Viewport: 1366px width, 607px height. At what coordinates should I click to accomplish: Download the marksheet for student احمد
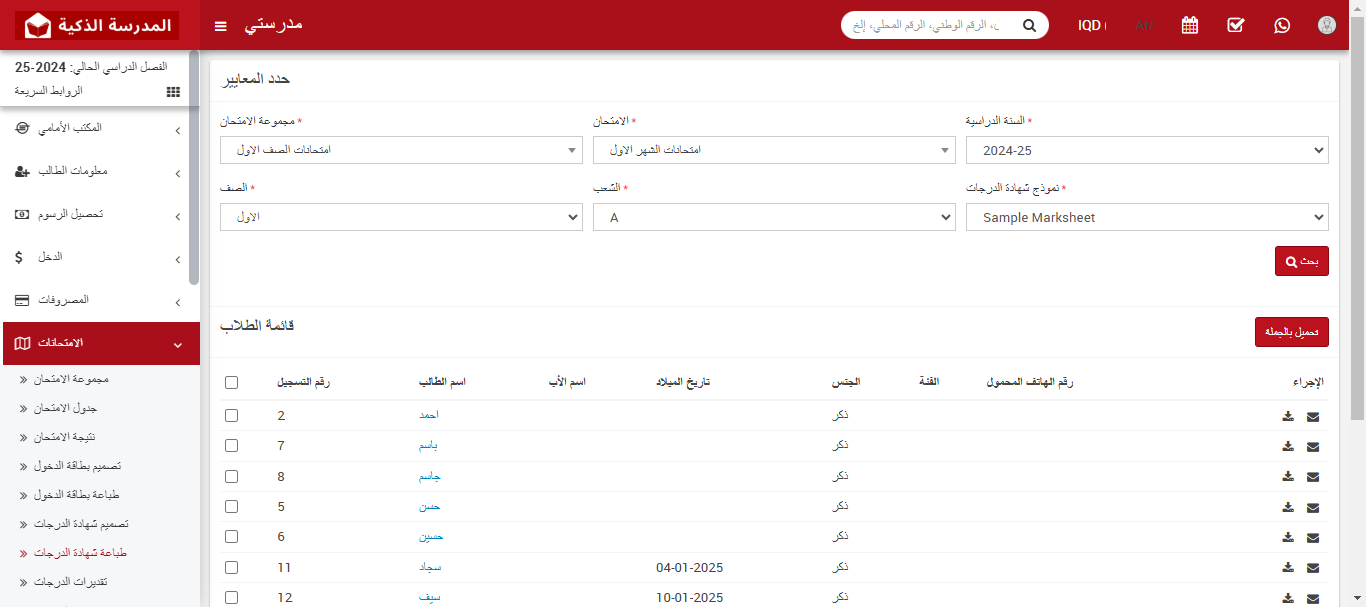[x=1288, y=416]
